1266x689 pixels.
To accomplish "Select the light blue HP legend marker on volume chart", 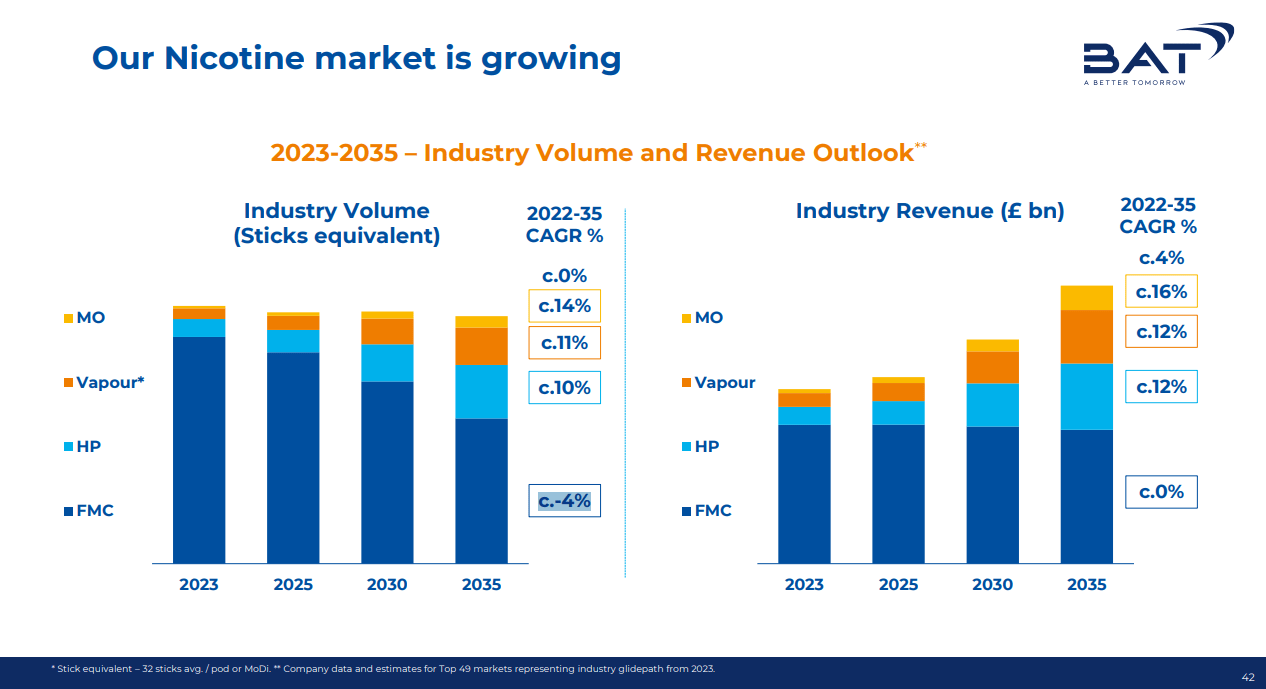I will [69, 446].
